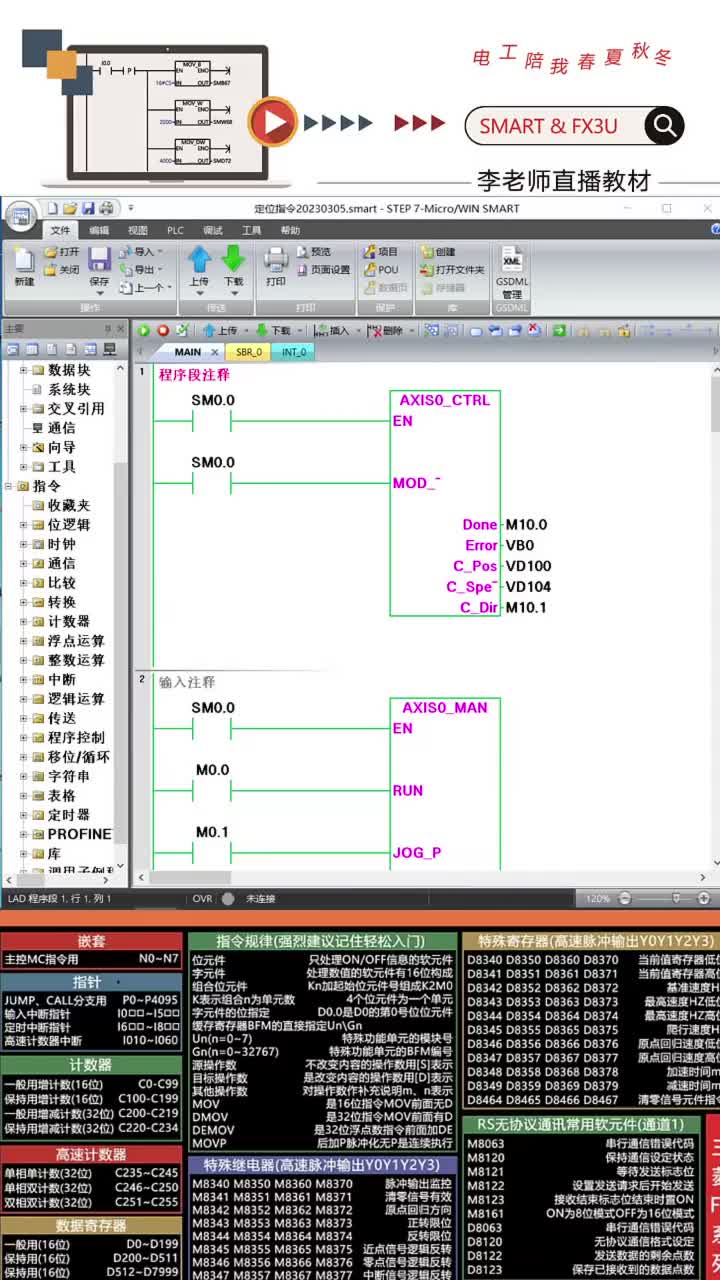Switch to the Tools ribbon tab (工具)
Viewport: 720px width, 1280px height.
251,230
